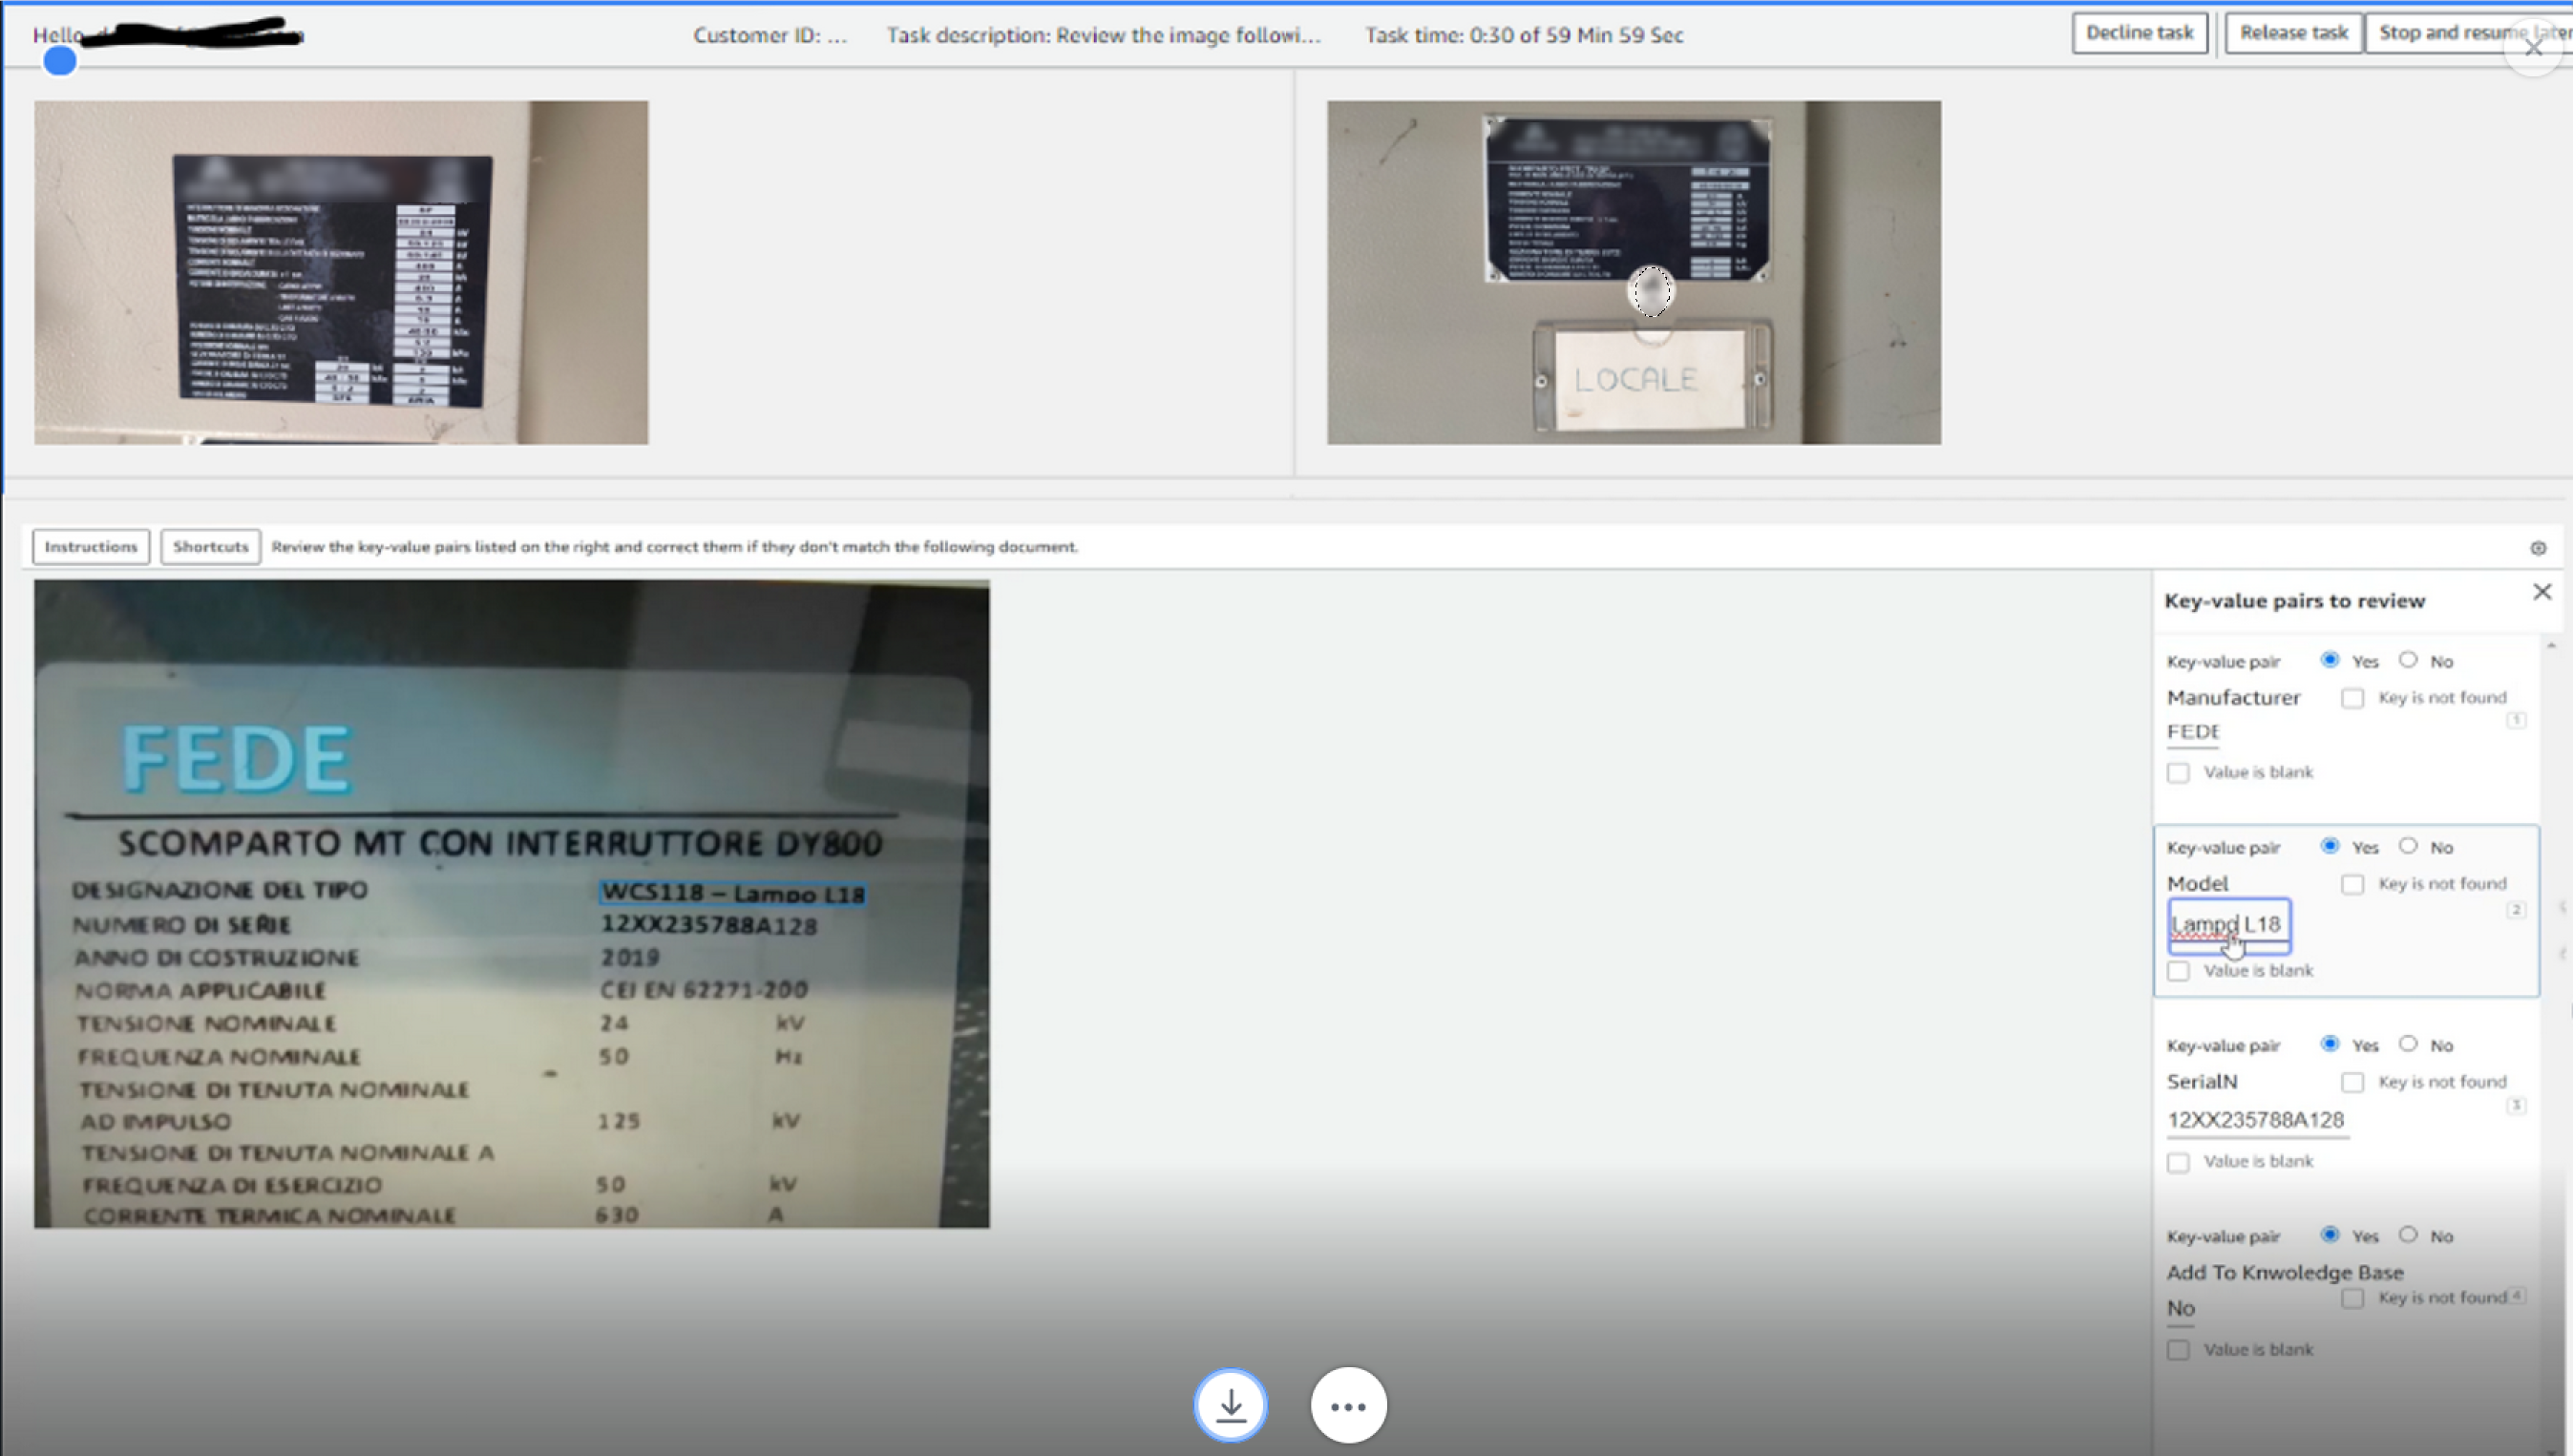Open the Shortcuts tab

coord(210,546)
